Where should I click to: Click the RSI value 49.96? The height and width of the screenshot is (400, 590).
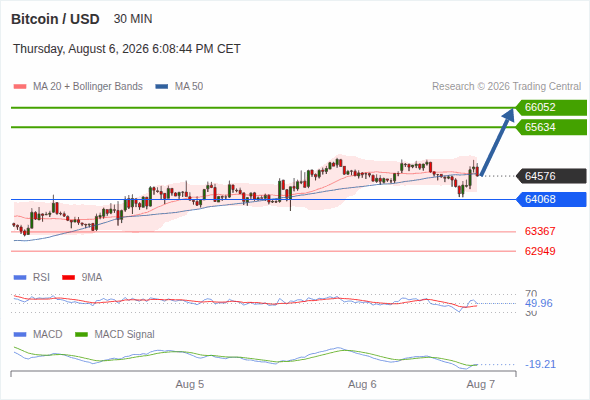(x=539, y=303)
